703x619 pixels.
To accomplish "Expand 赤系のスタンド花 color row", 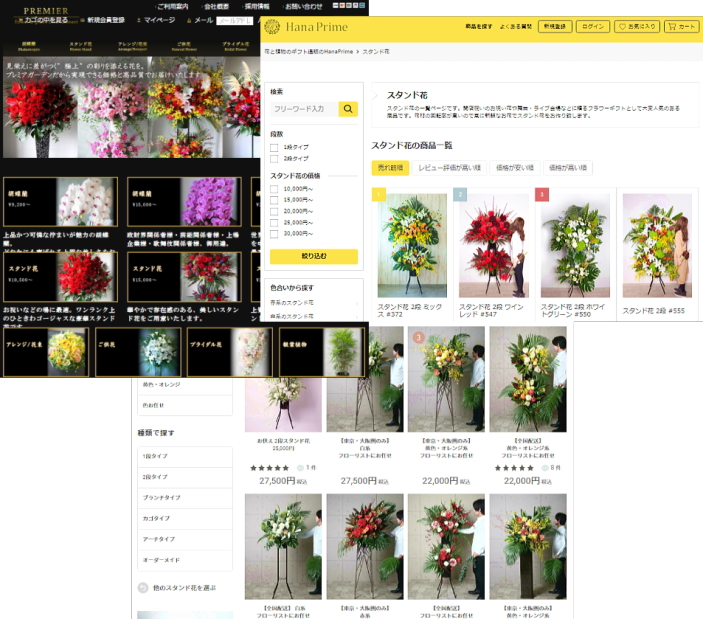I will tap(314, 303).
